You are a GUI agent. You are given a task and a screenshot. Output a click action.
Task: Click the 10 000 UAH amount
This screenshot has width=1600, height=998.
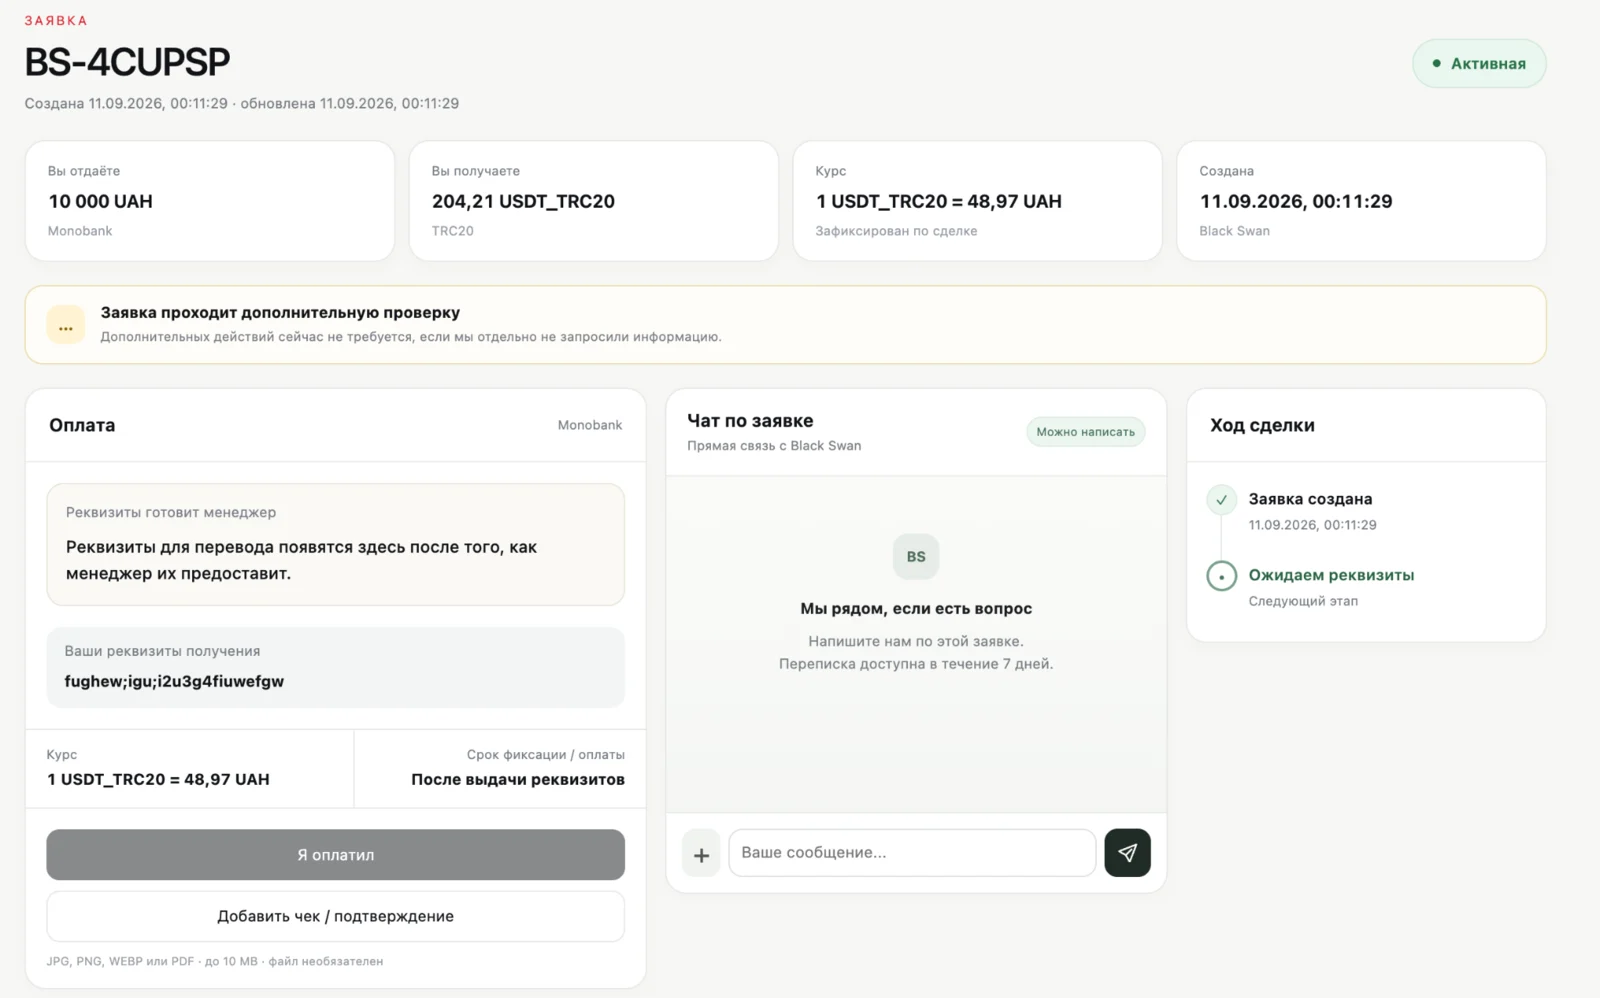pos(101,201)
